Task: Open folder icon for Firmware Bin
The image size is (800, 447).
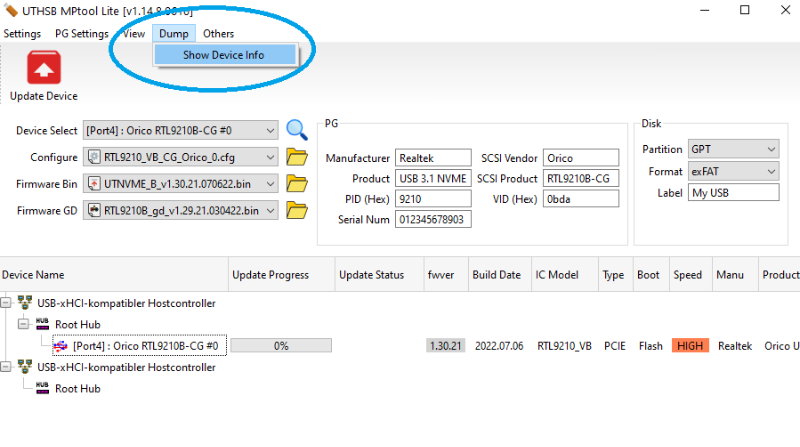Action: pos(296,184)
